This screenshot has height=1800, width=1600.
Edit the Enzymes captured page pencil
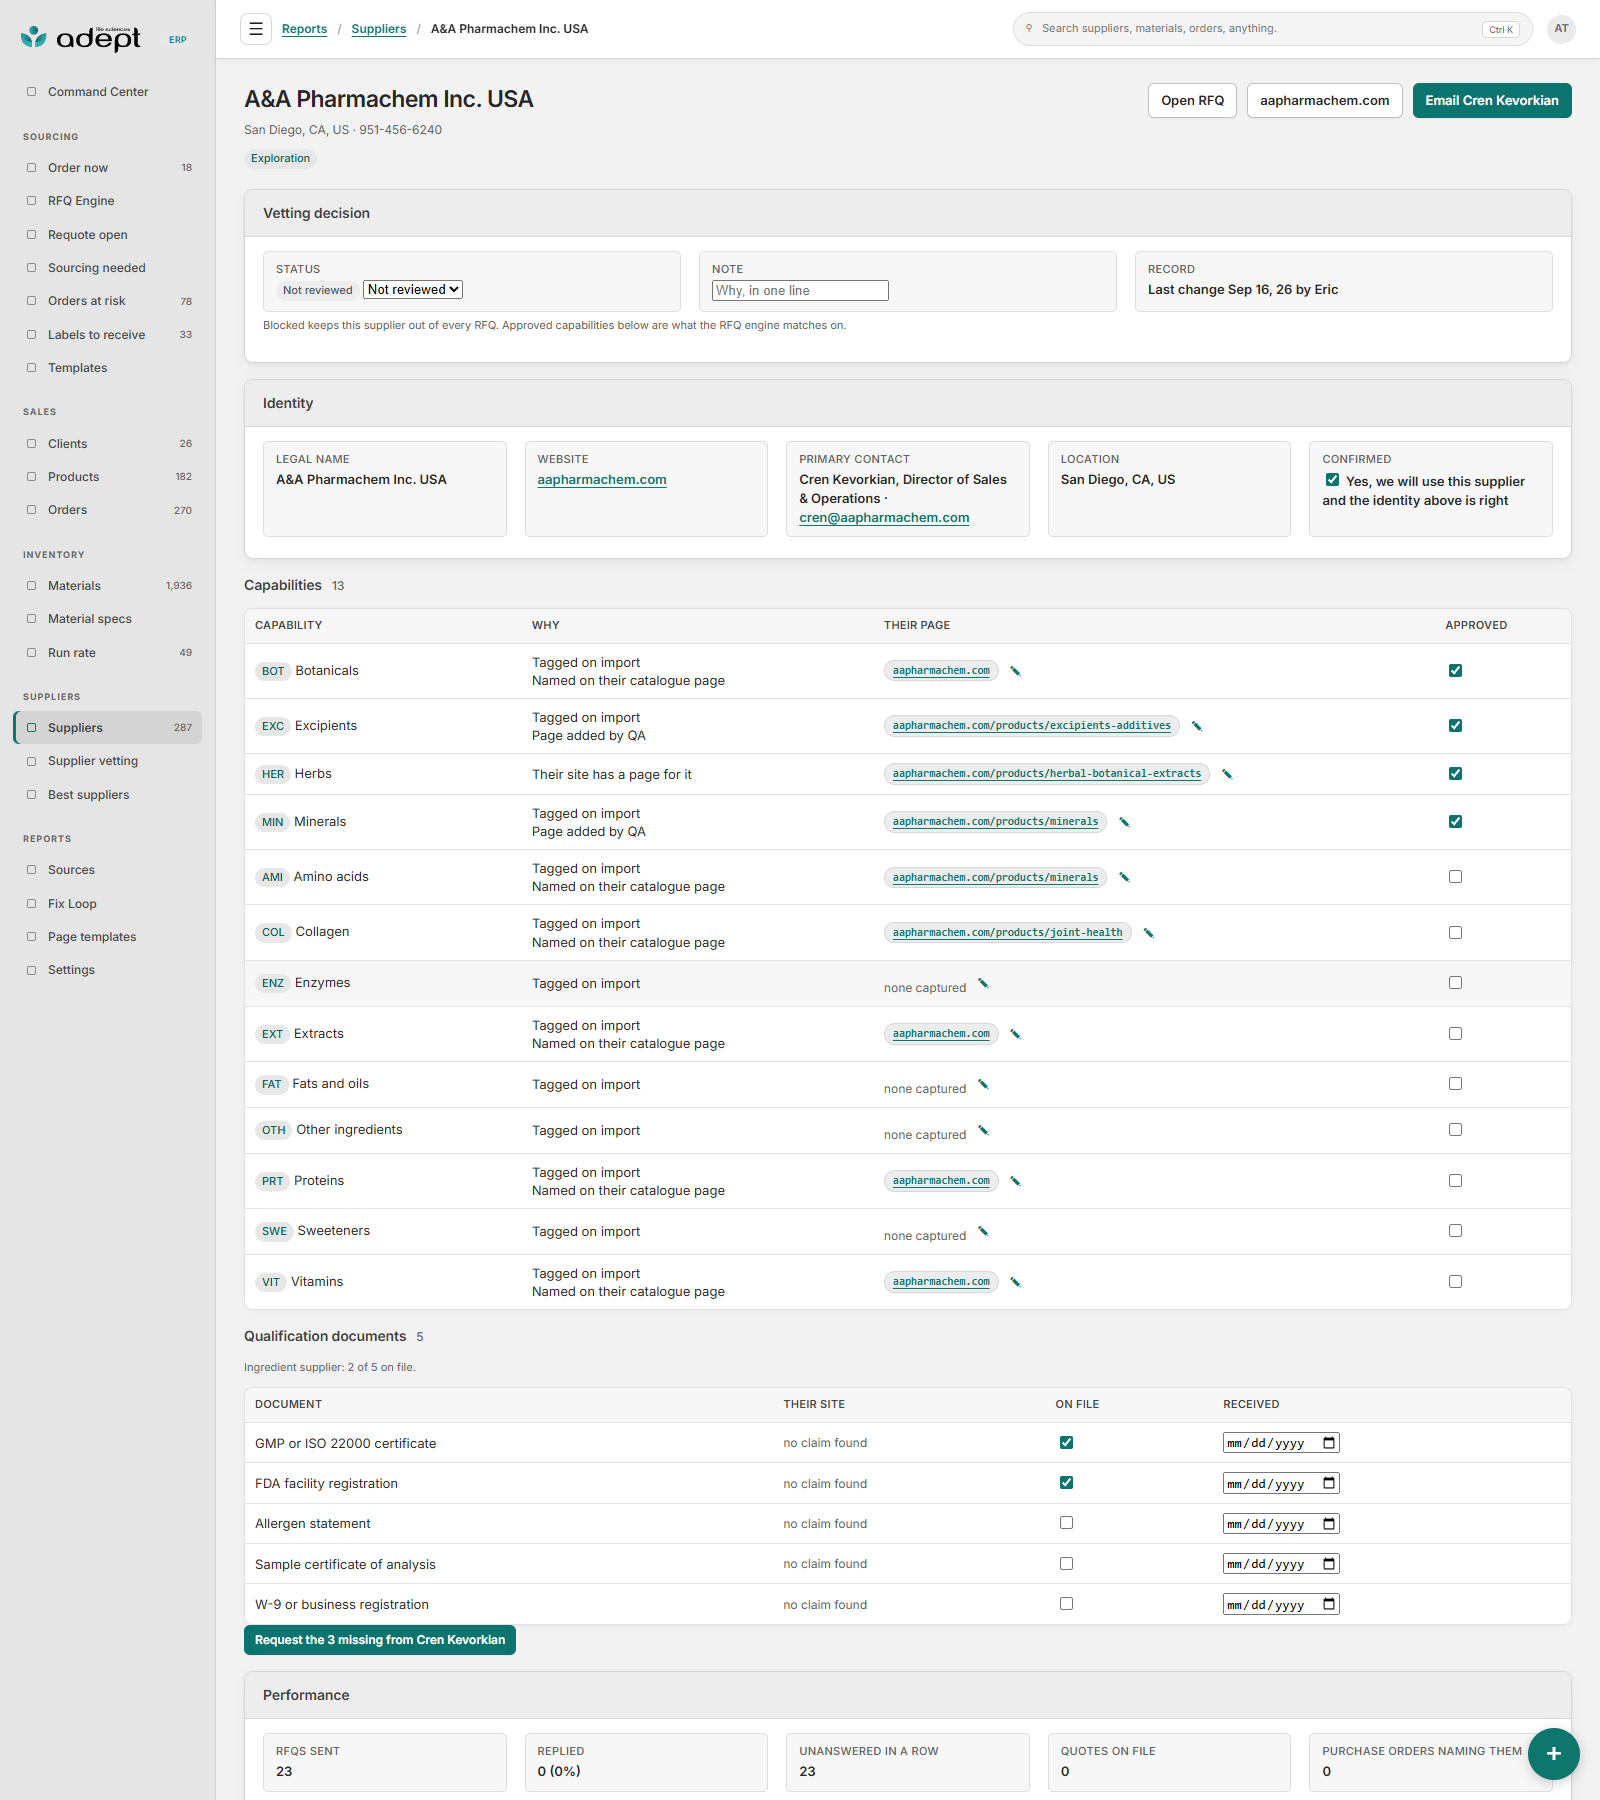pos(983,984)
